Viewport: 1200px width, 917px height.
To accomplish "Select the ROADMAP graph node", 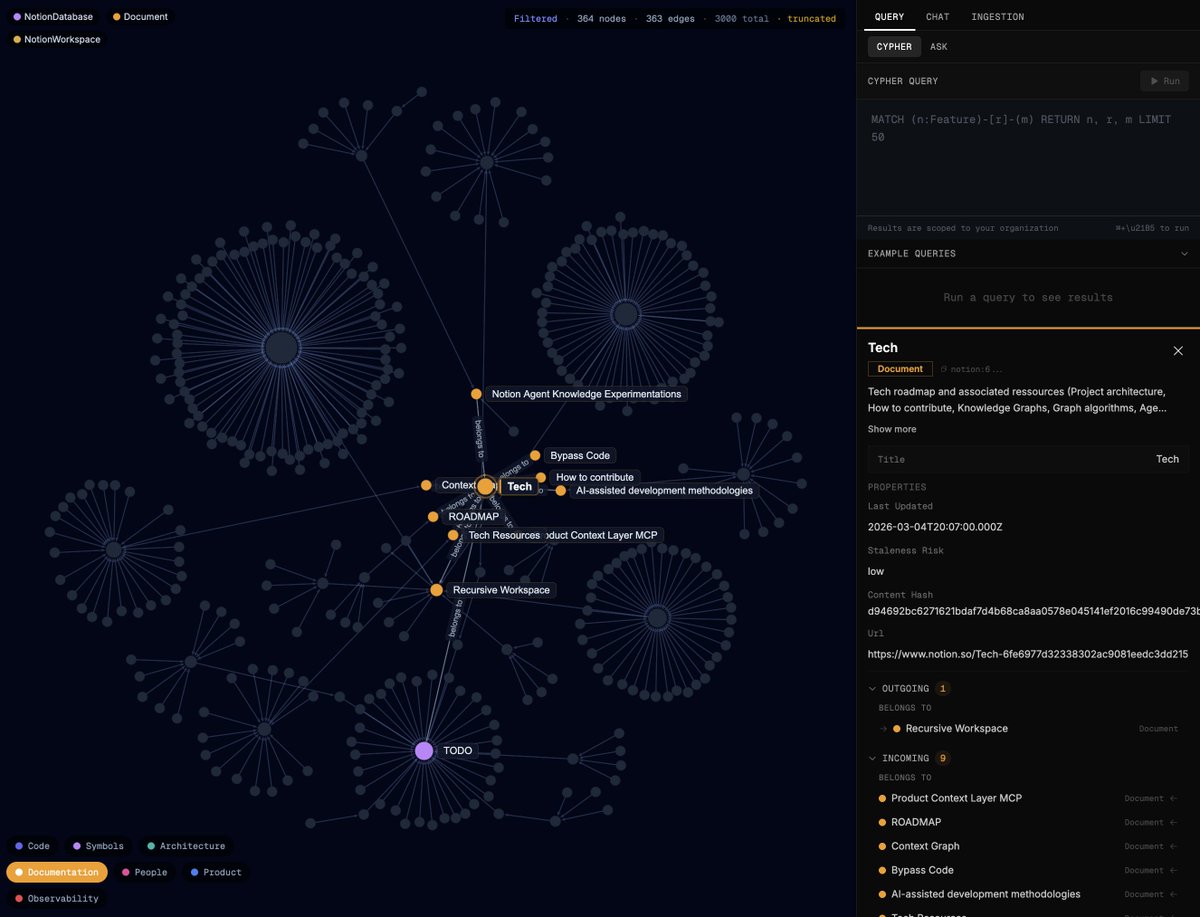I will click(433, 517).
